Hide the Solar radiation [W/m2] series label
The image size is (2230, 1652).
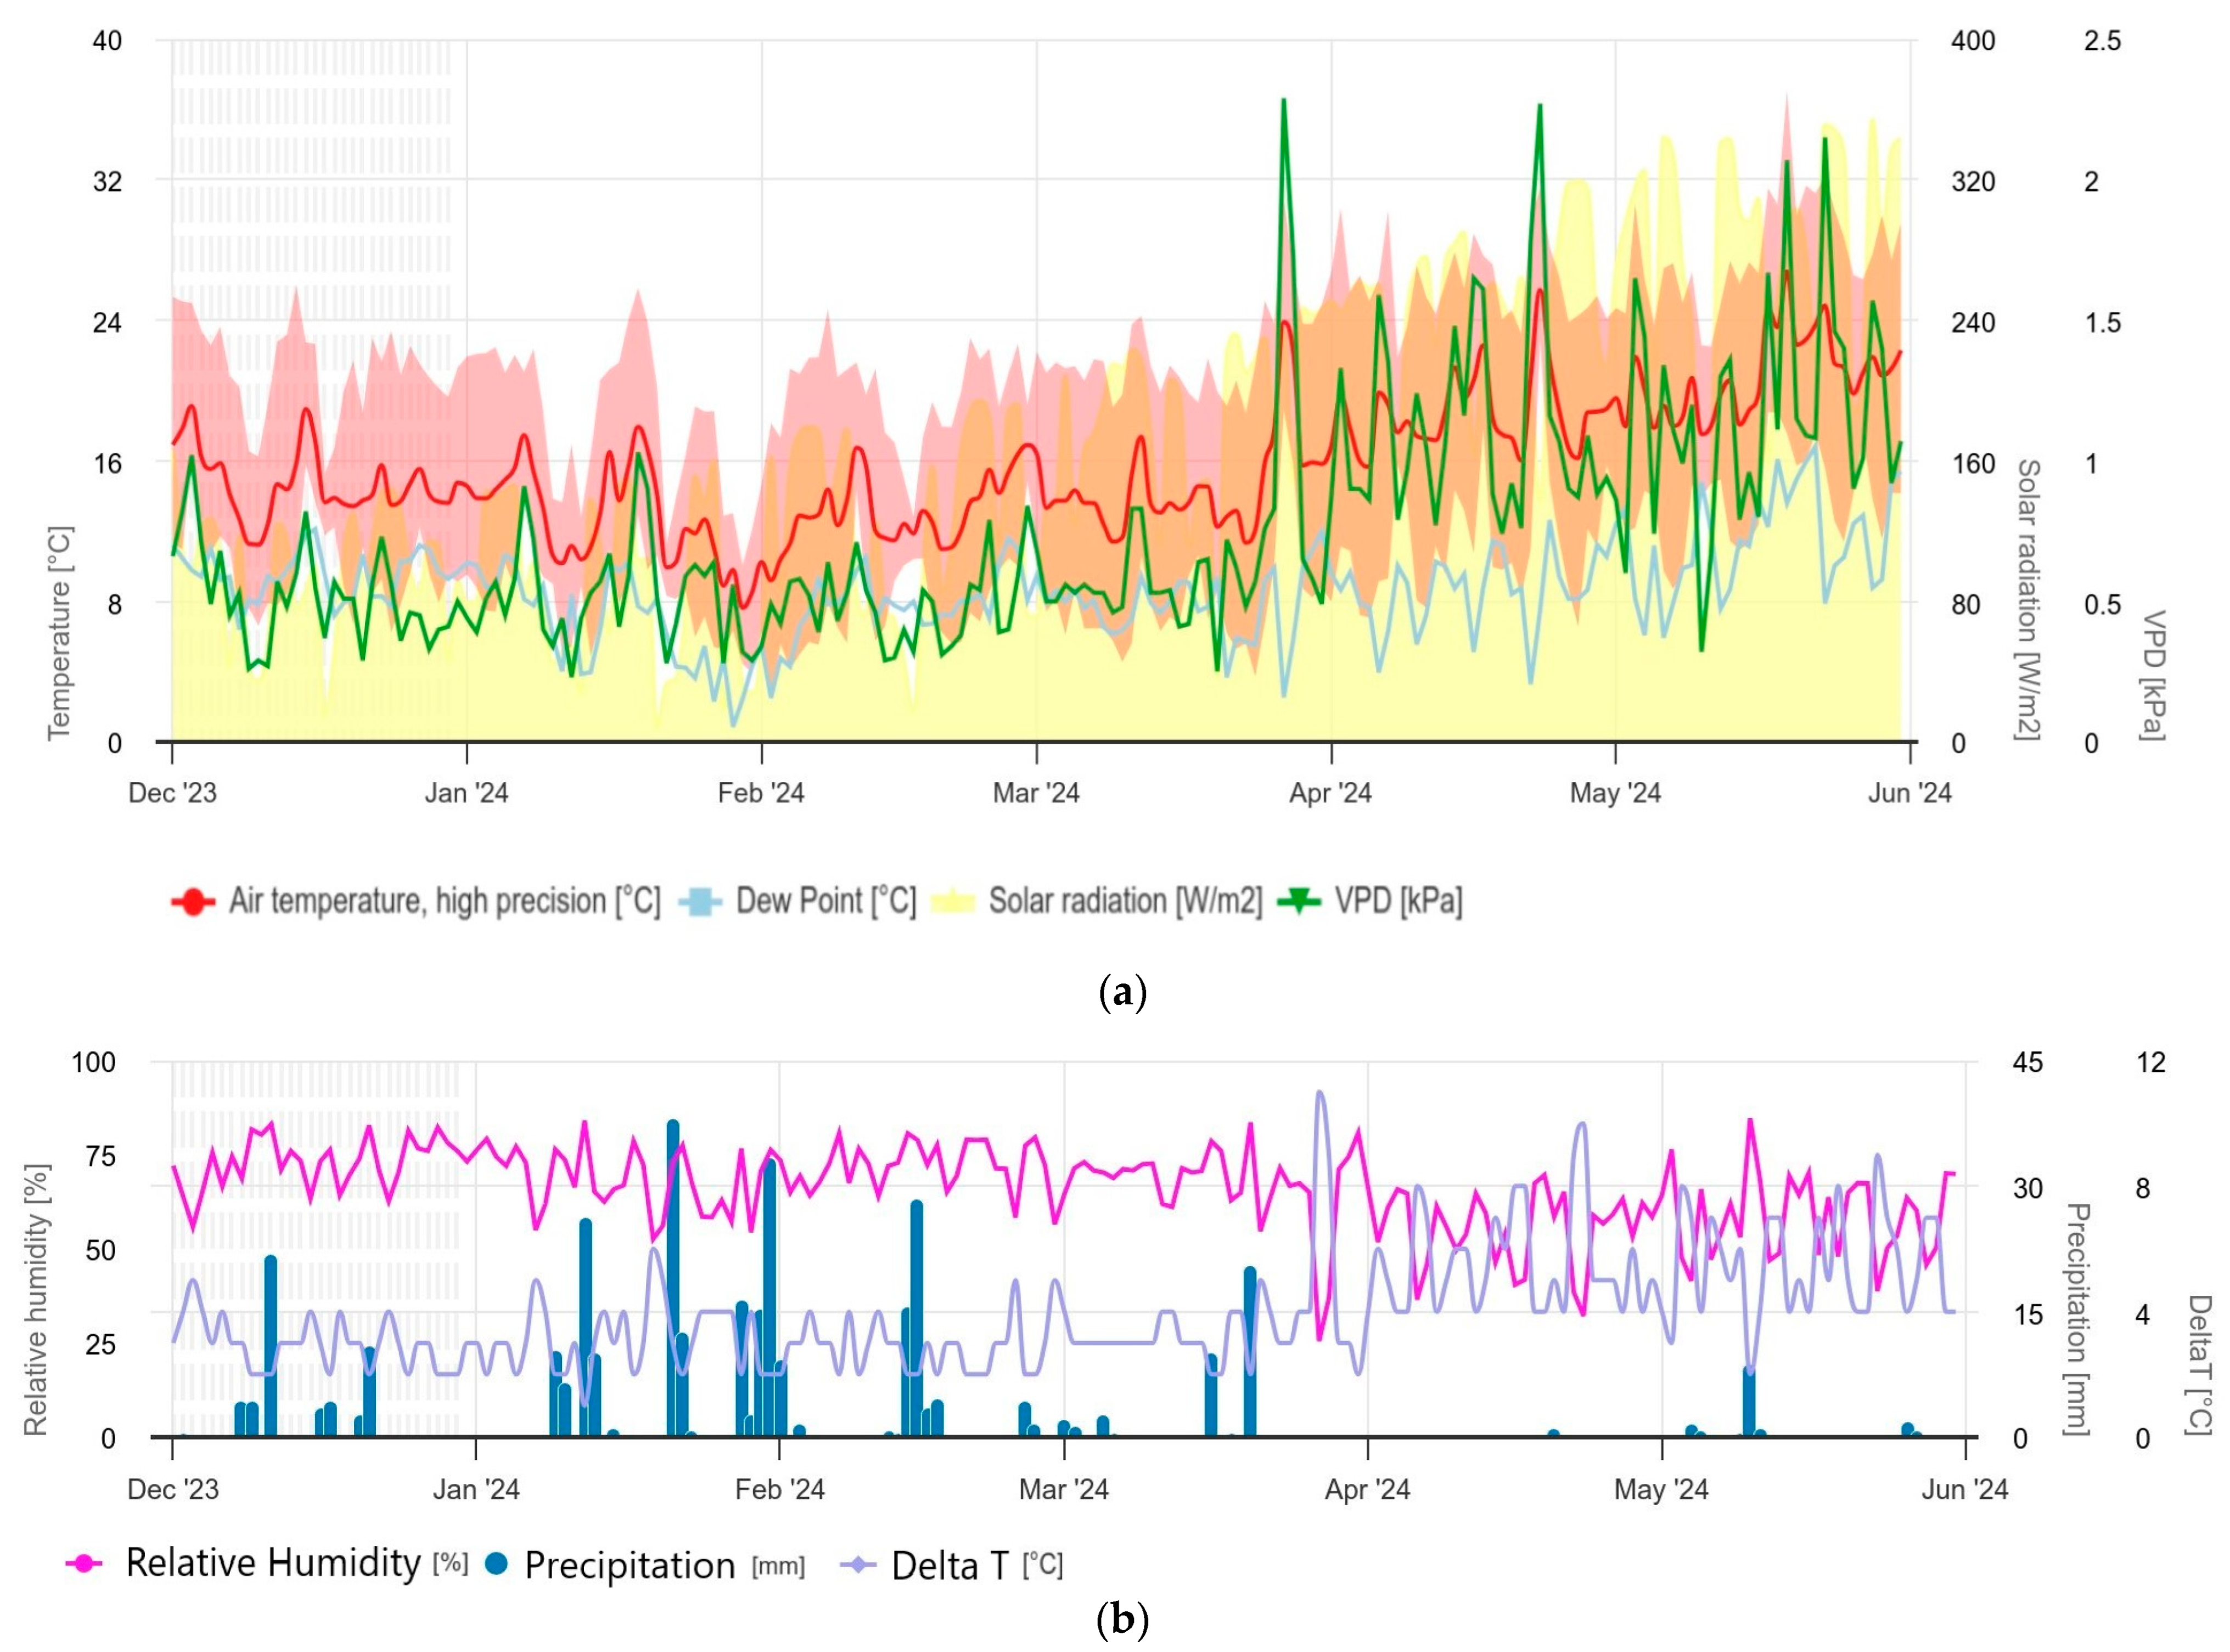1125,901
